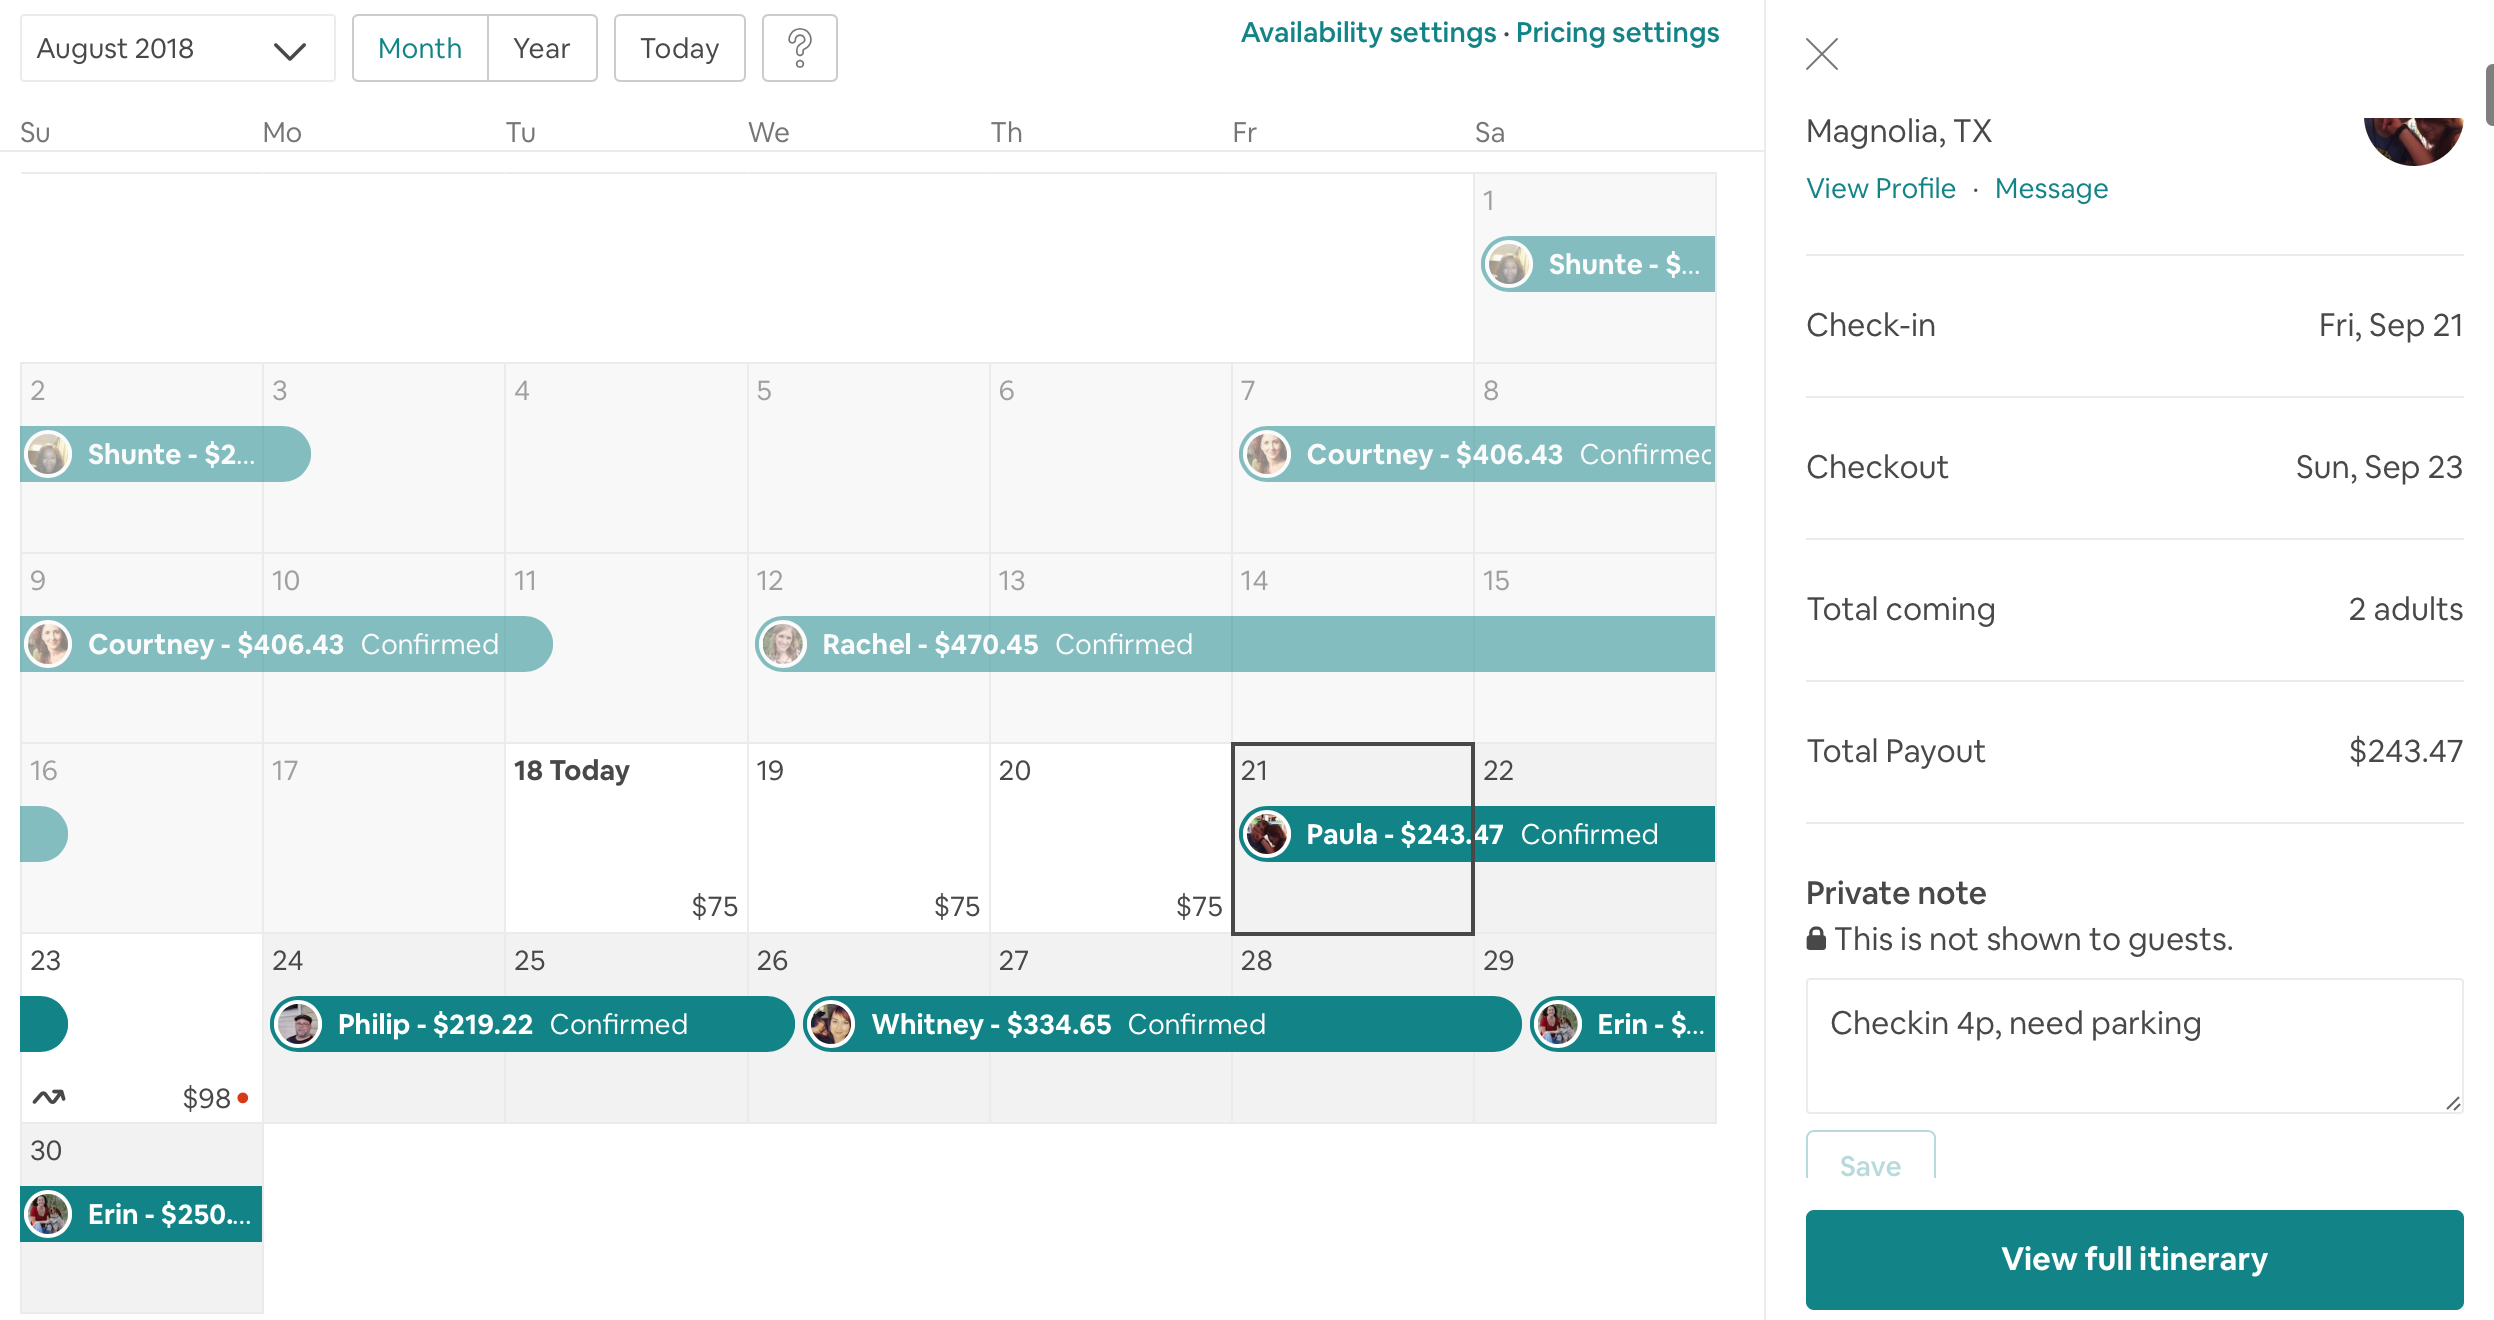Click in the private note text field
Viewport: 2494px width, 1320px height.
pos(2133,1045)
